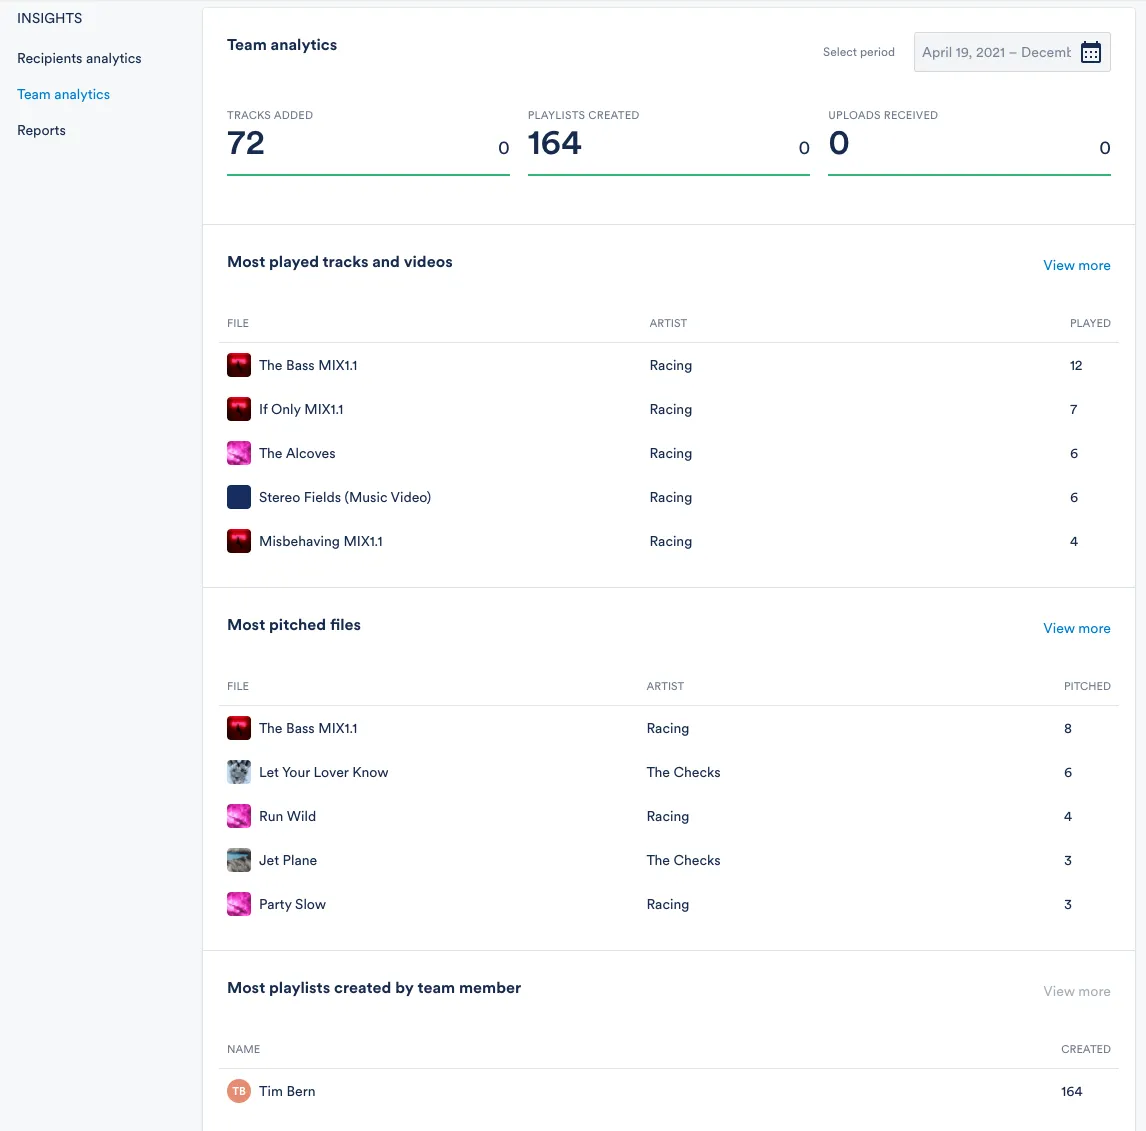Select Team analytics in the sidebar
1146x1131 pixels.
pos(63,94)
